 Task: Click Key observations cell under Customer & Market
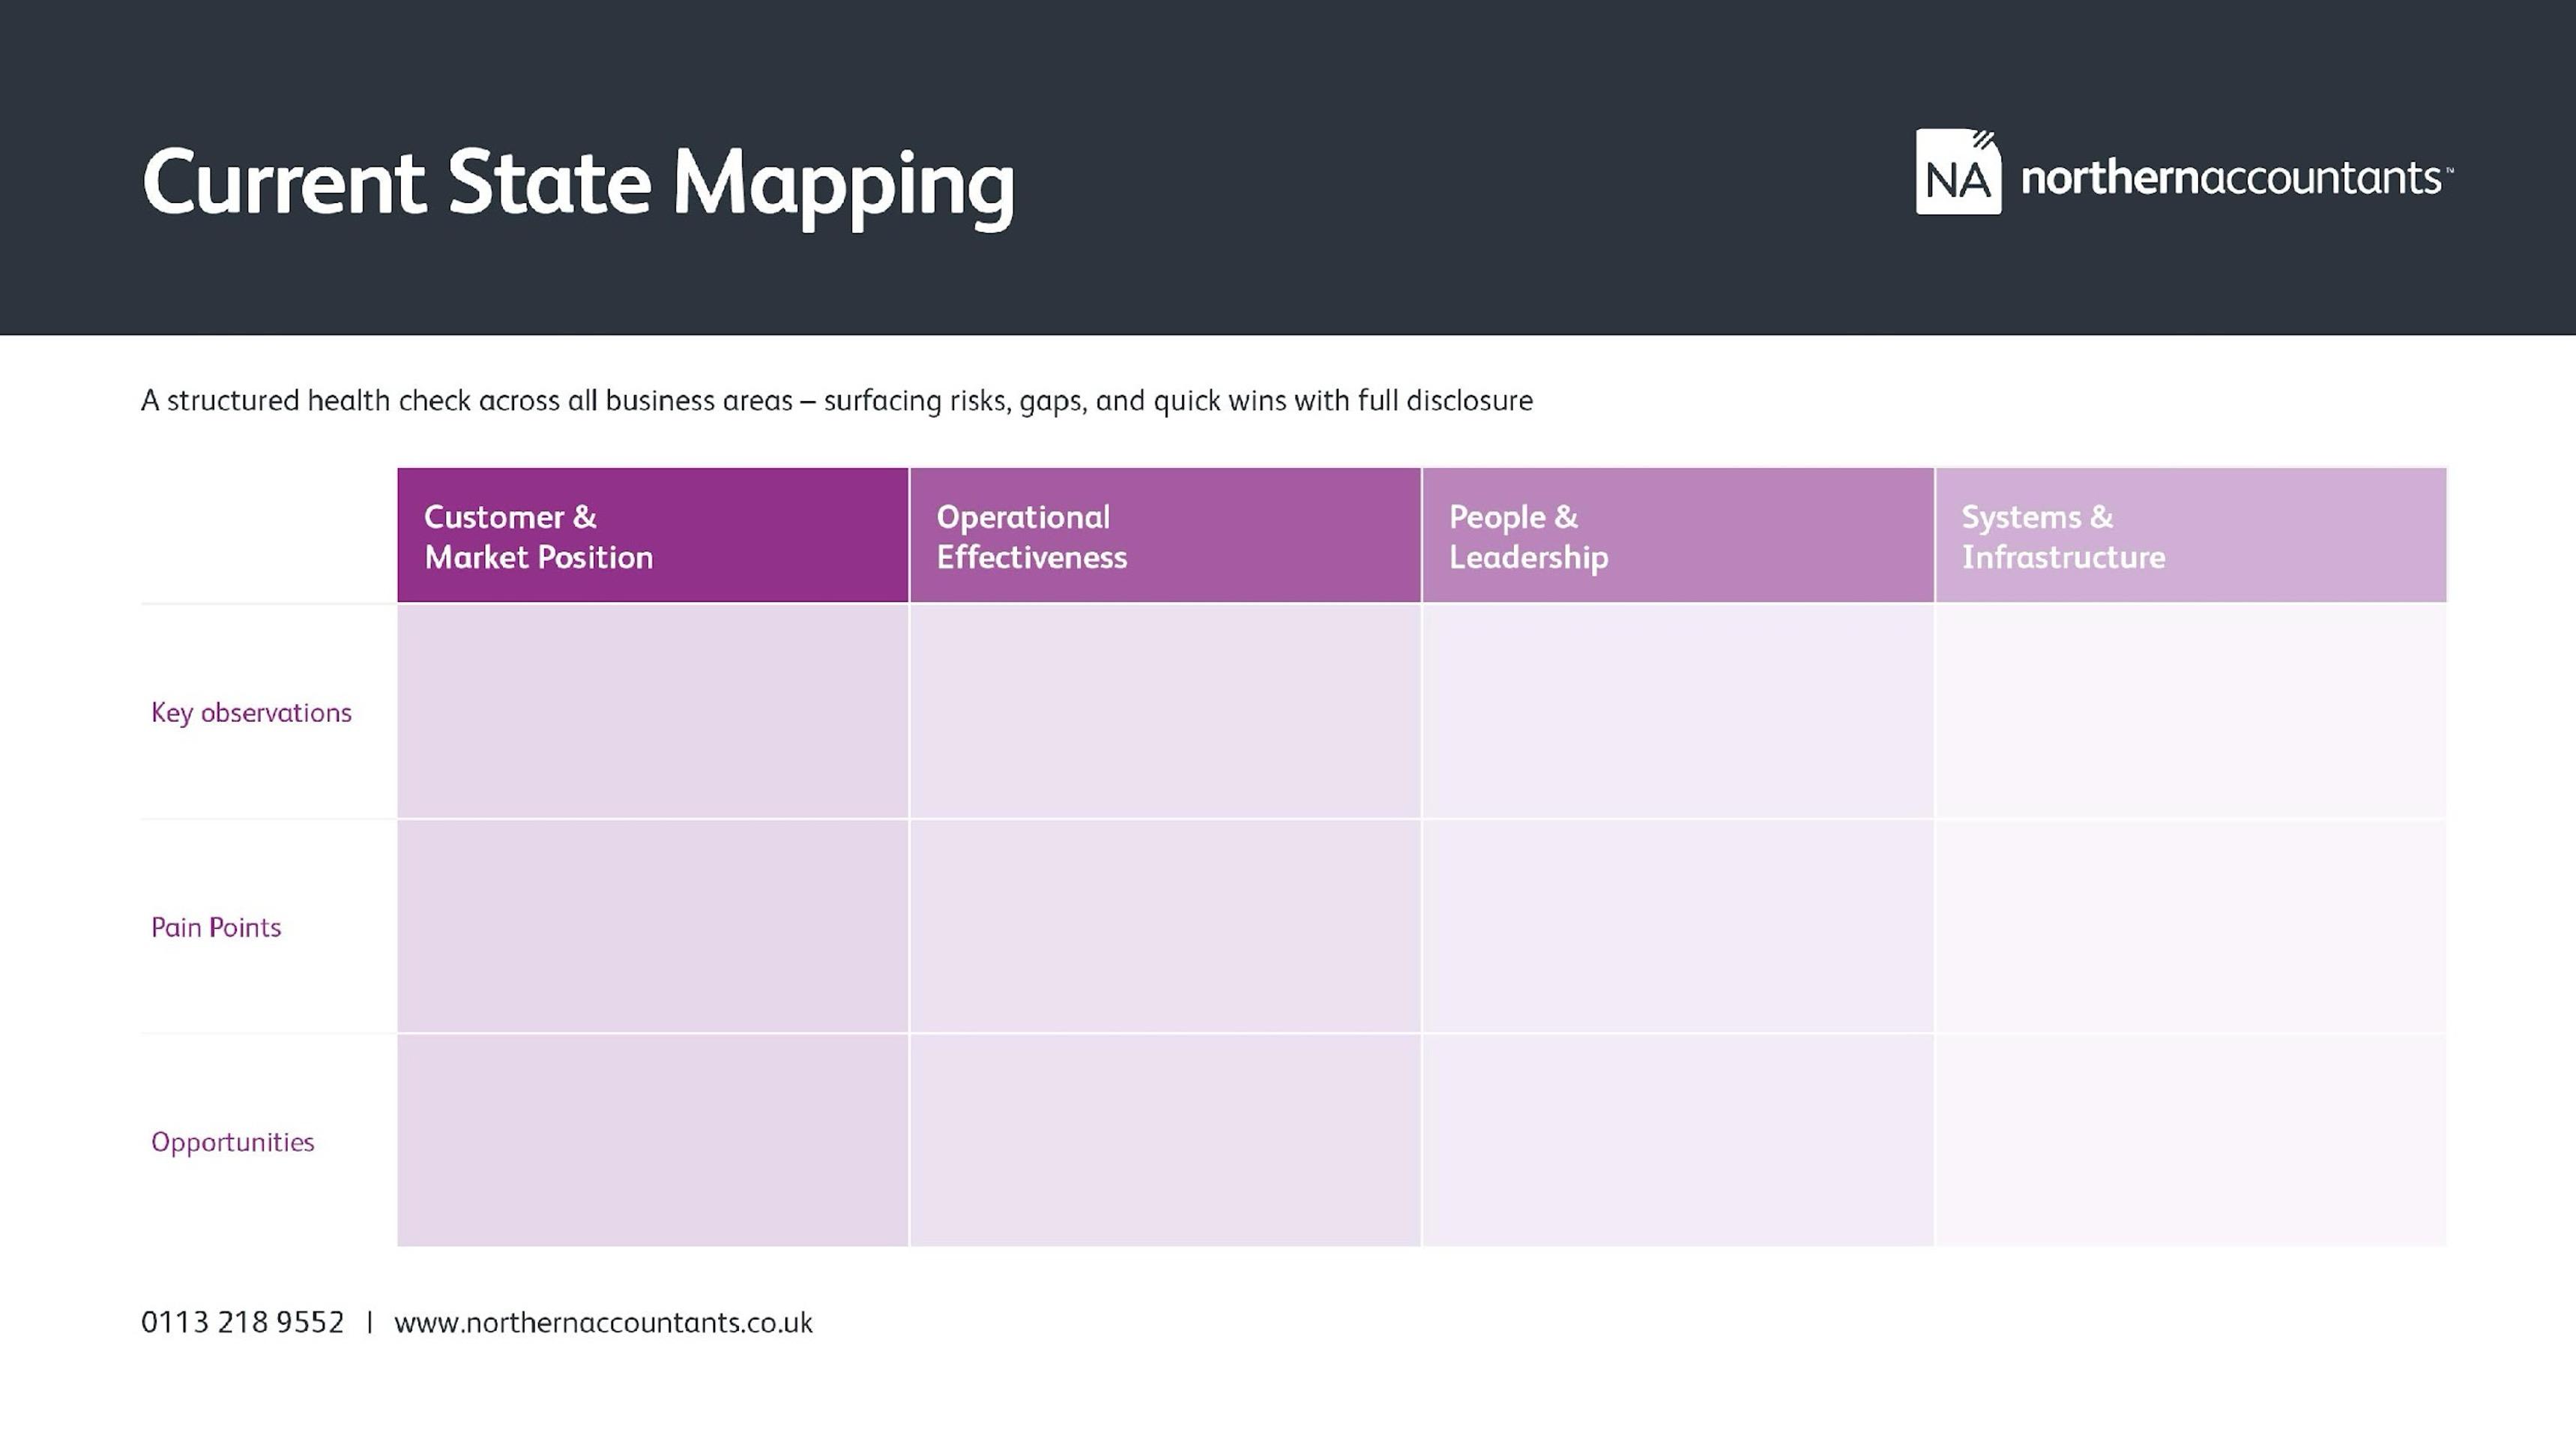[x=652, y=711]
